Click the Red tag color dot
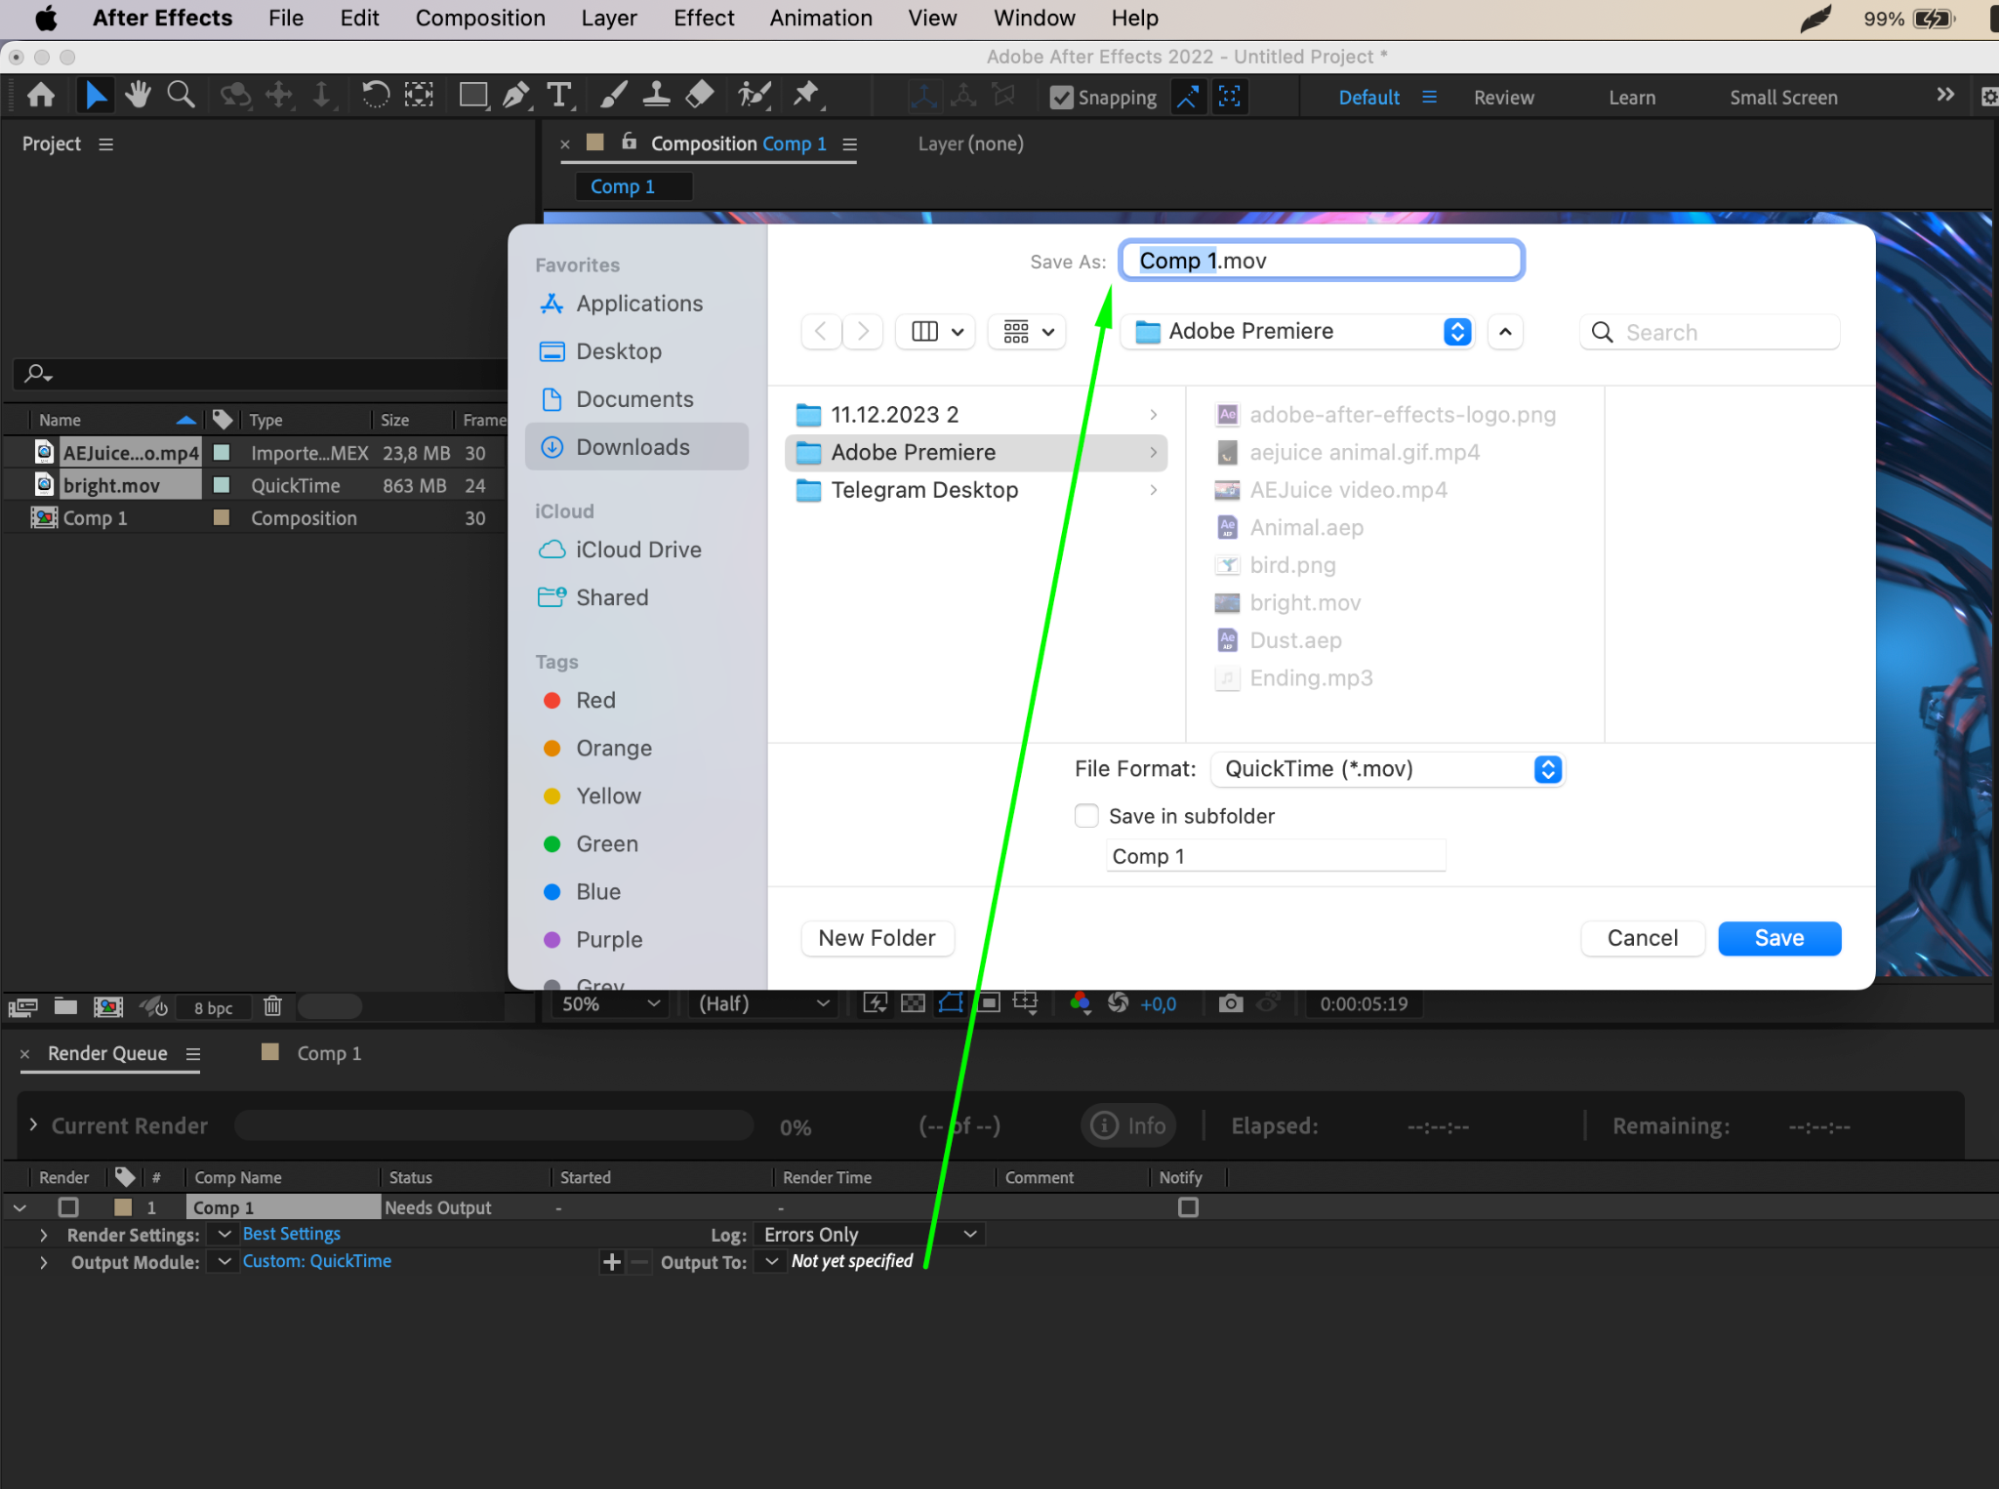The height and width of the screenshot is (1490, 1999). click(552, 700)
